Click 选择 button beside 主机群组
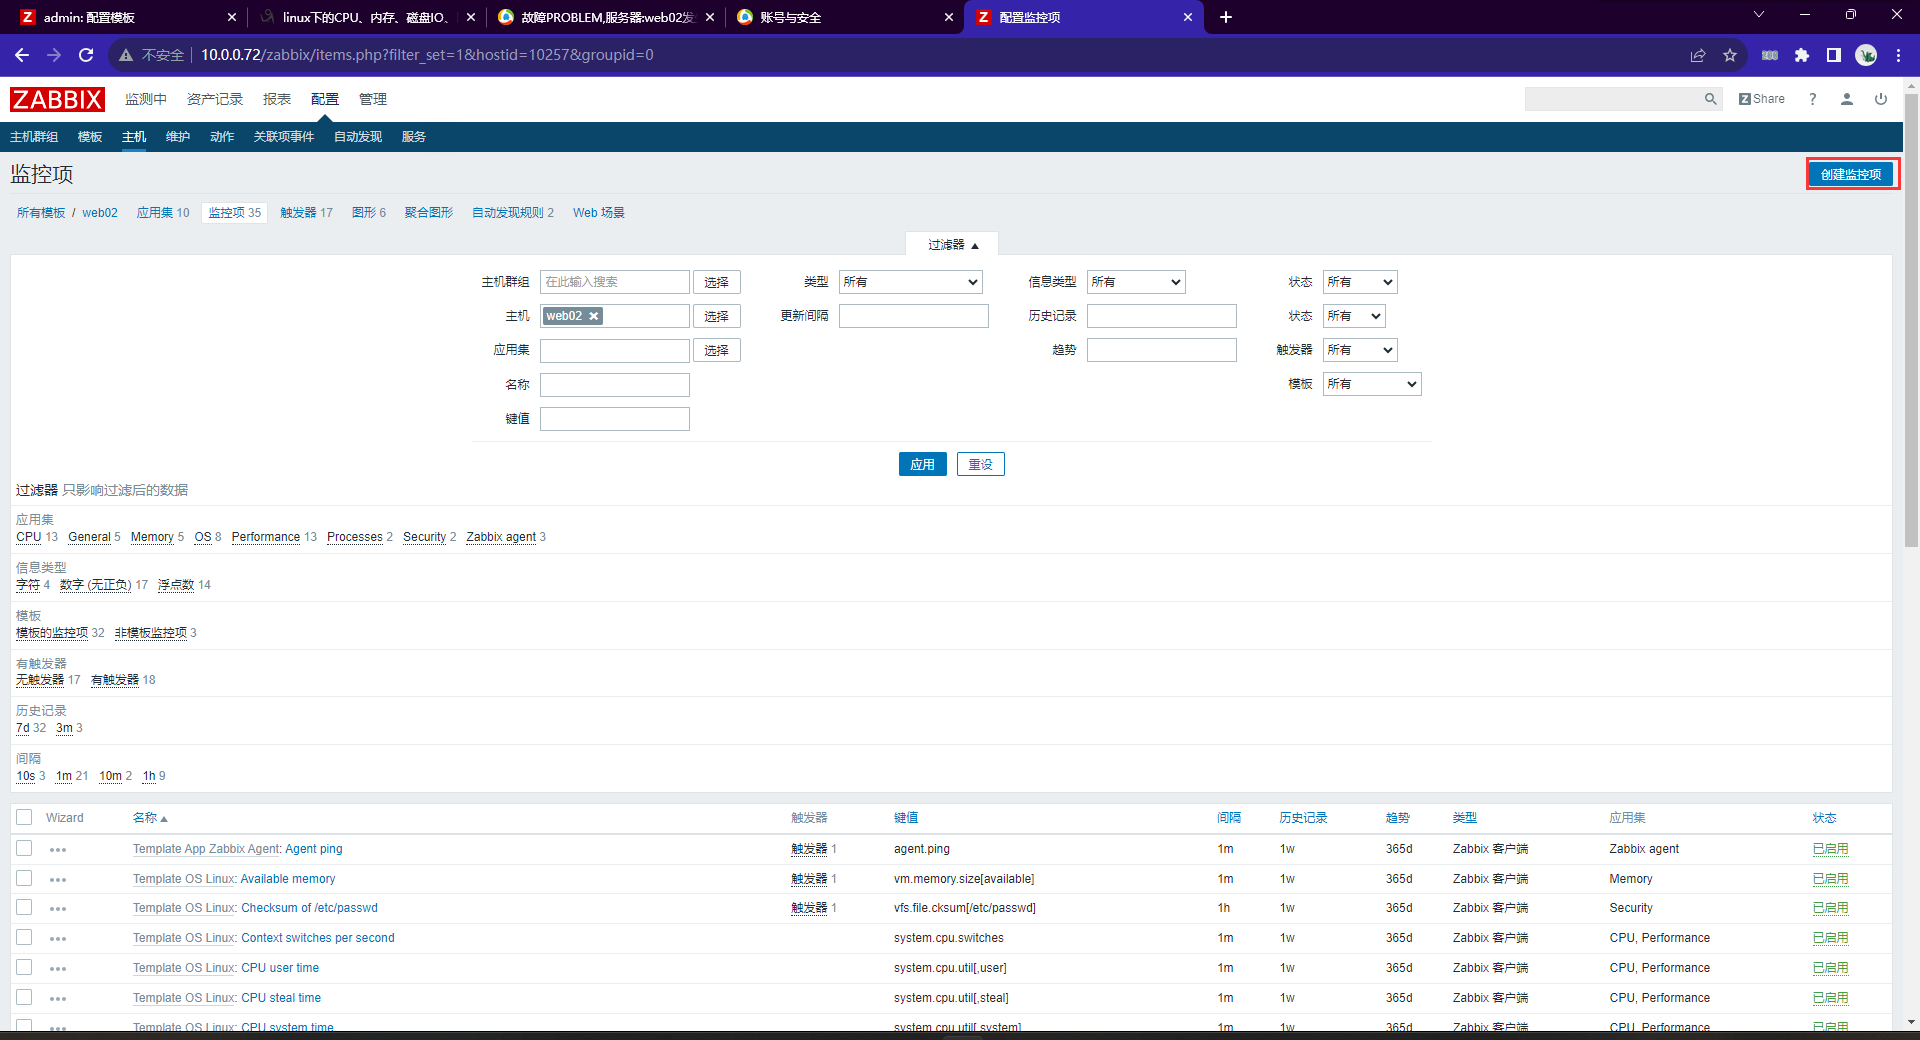Viewport: 1920px width, 1040px height. (x=716, y=282)
